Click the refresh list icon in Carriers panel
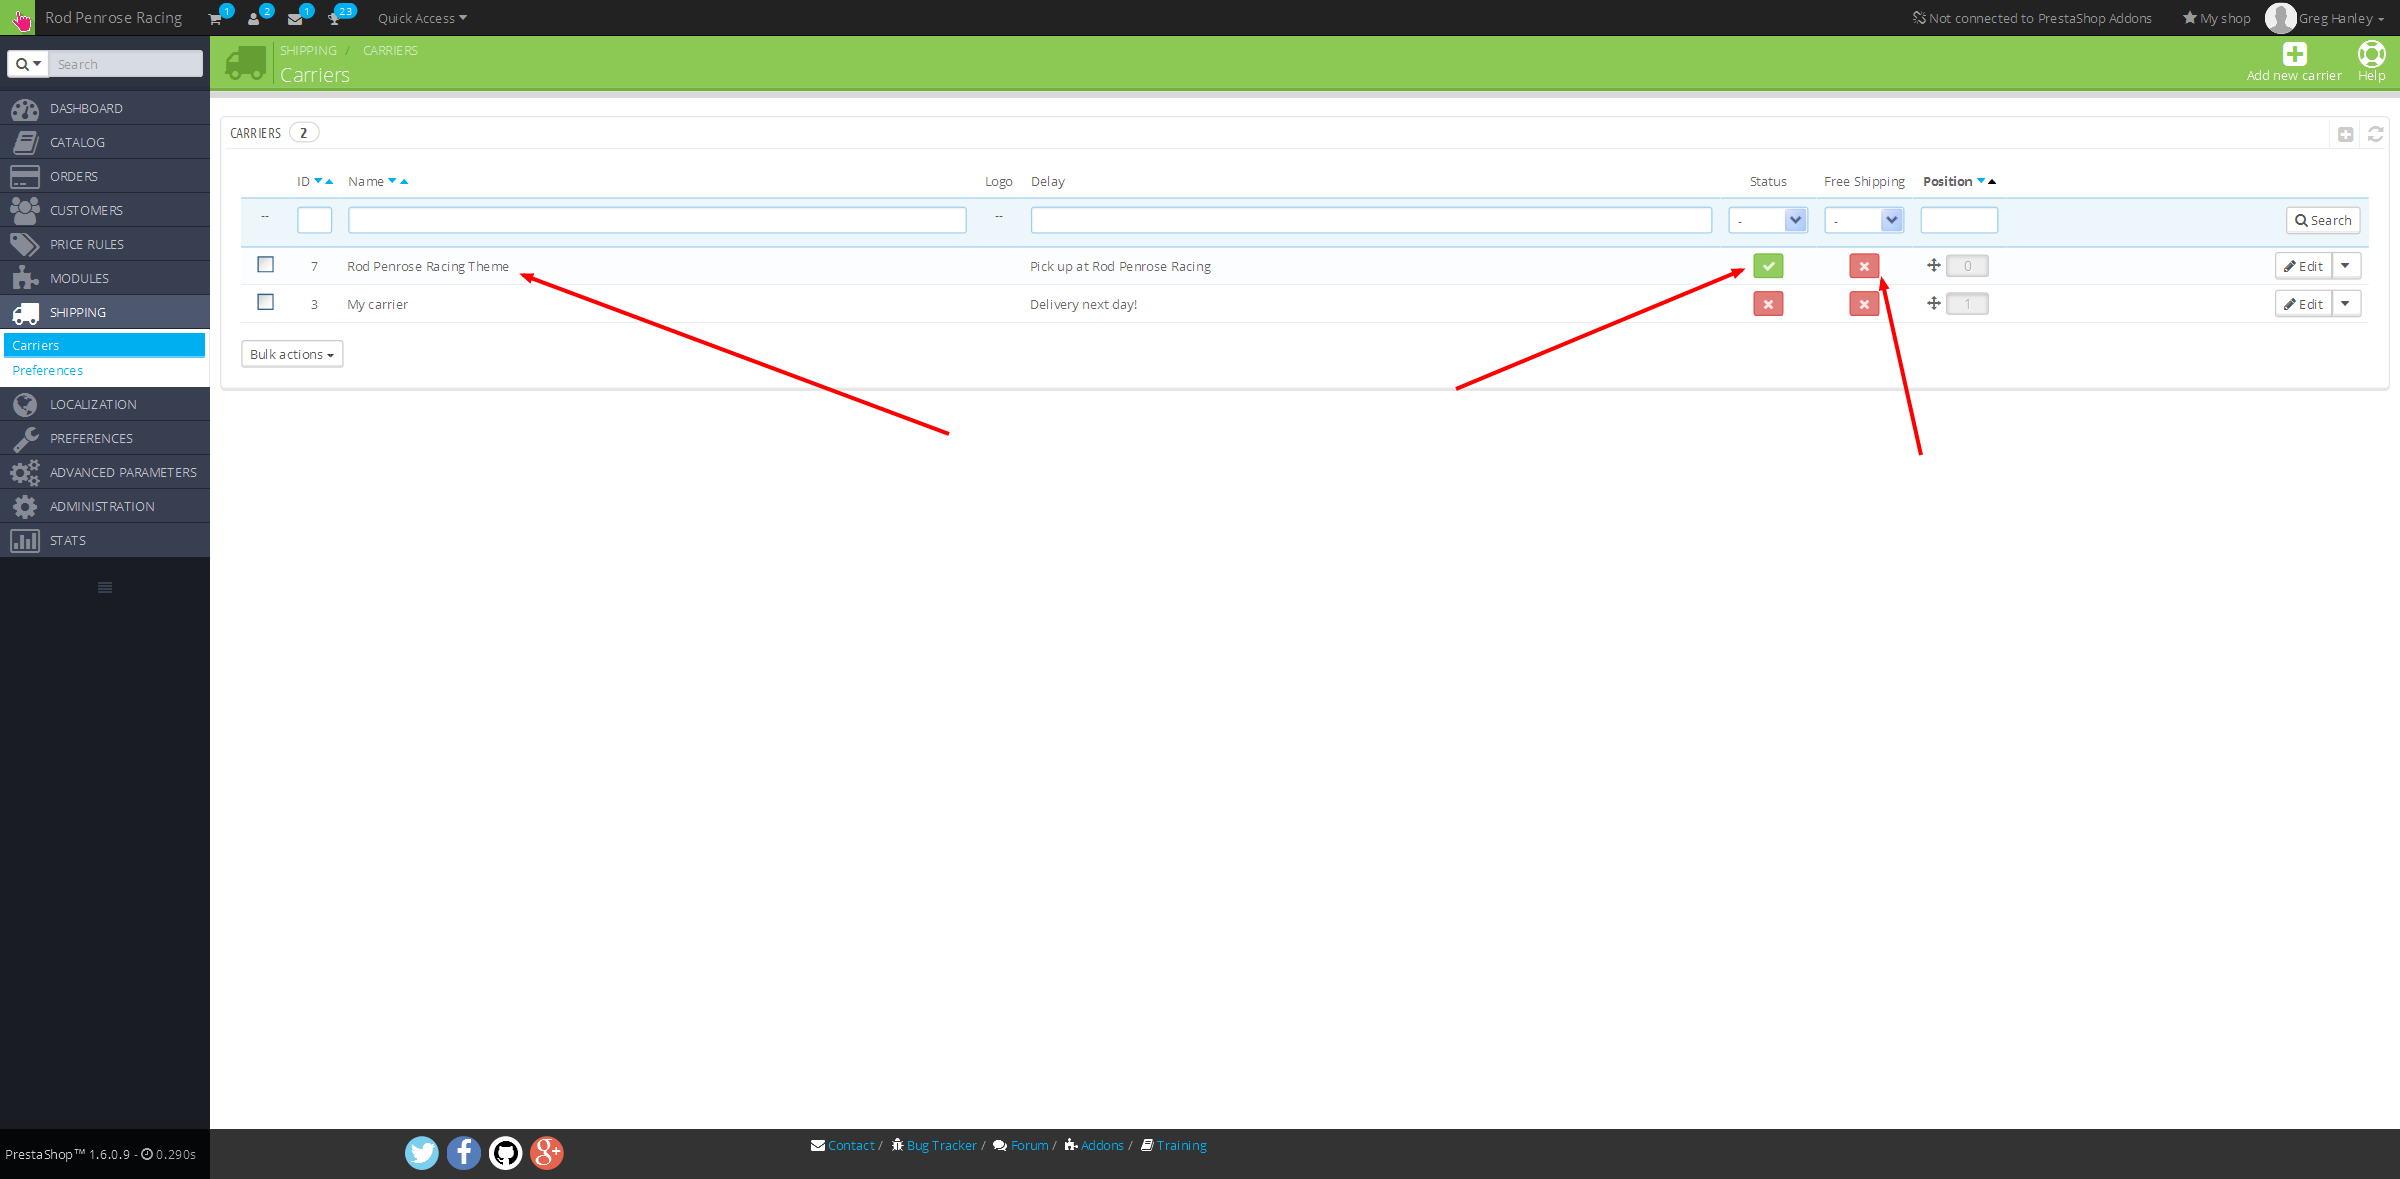The width and height of the screenshot is (2400, 1179). click(x=2375, y=134)
